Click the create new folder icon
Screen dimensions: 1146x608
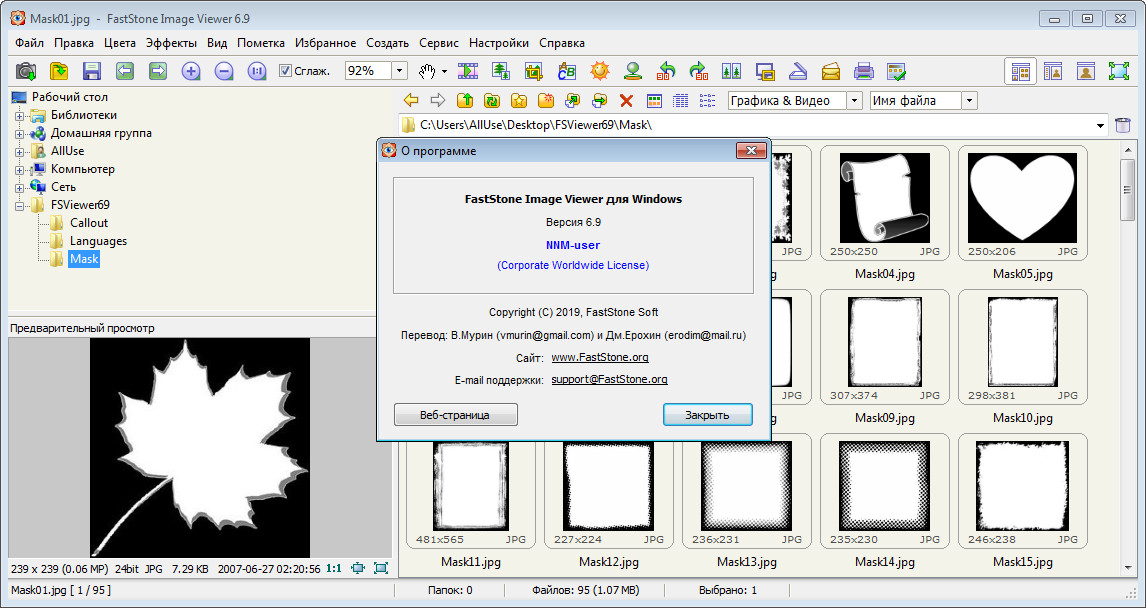(x=546, y=101)
